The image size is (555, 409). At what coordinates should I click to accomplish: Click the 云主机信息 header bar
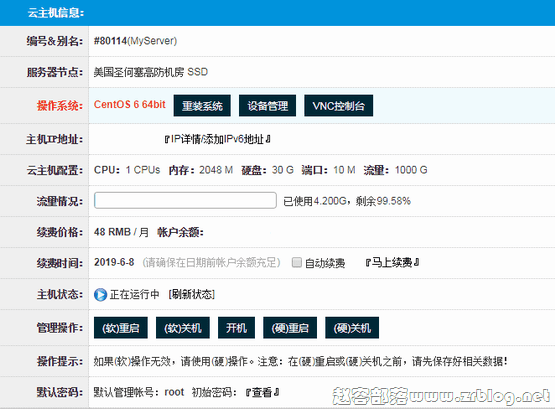pos(278,13)
